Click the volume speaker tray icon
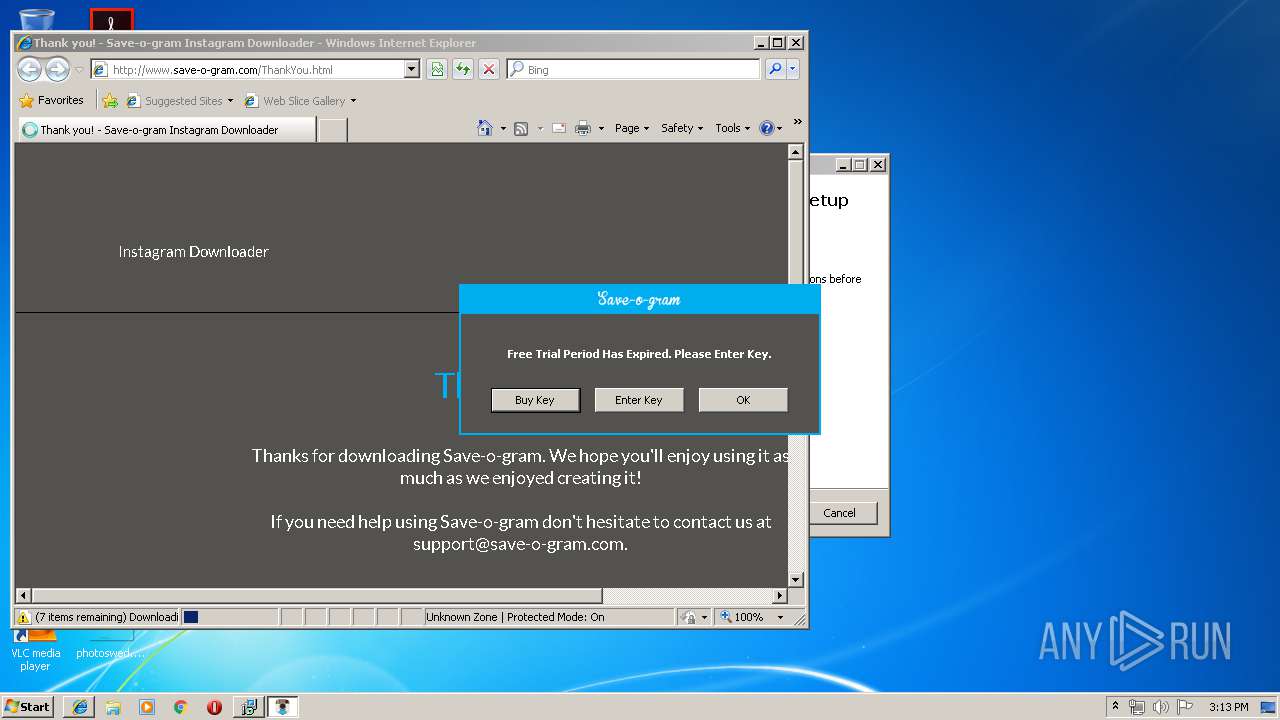The width and height of the screenshot is (1280, 720). pos(1161,707)
